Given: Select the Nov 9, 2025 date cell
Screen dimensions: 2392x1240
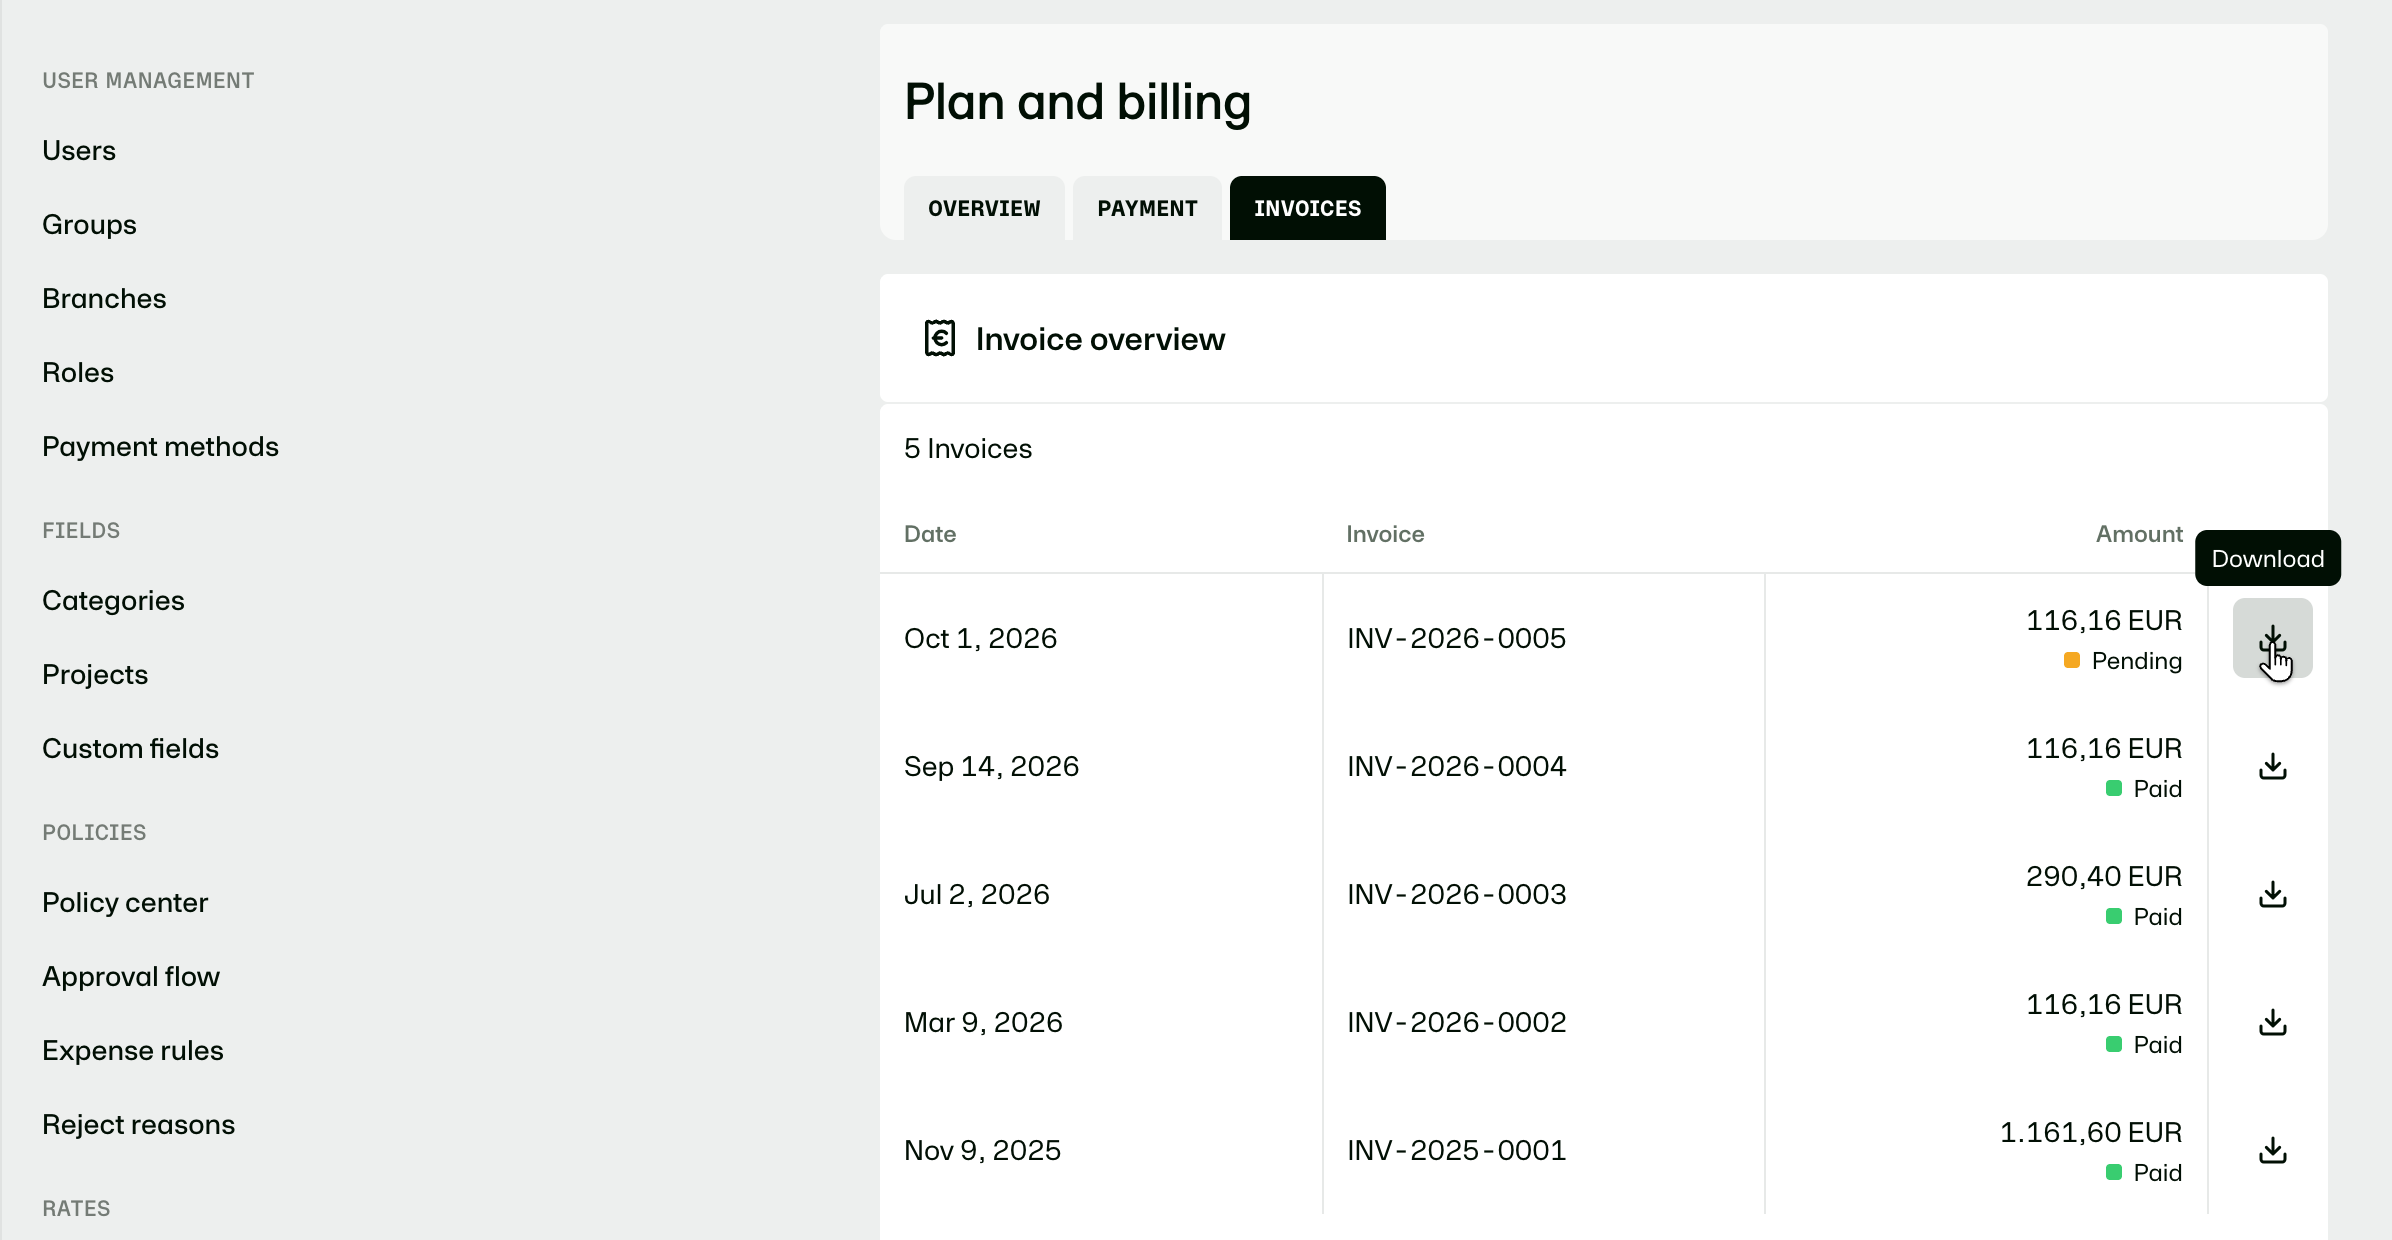Looking at the screenshot, I should (982, 1150).
